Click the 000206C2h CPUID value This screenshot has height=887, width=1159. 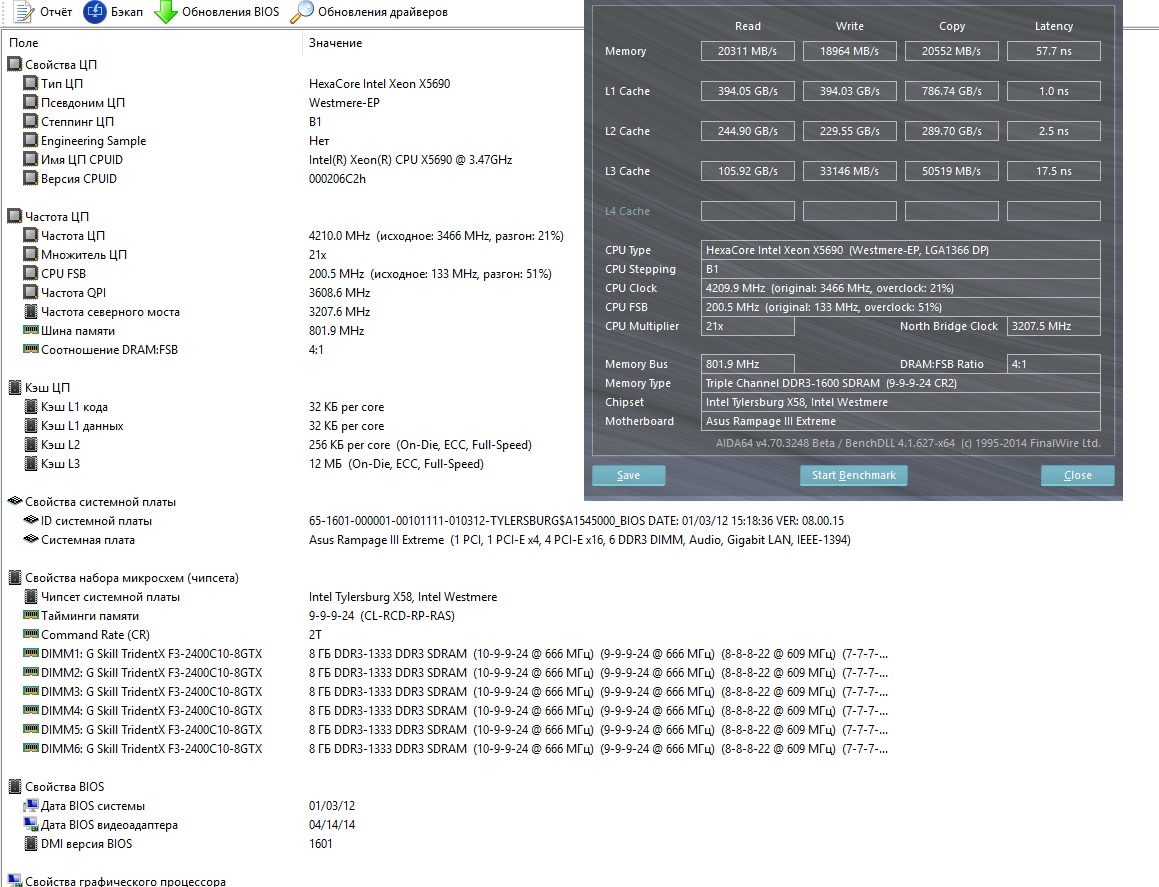(x=337, y=178)
